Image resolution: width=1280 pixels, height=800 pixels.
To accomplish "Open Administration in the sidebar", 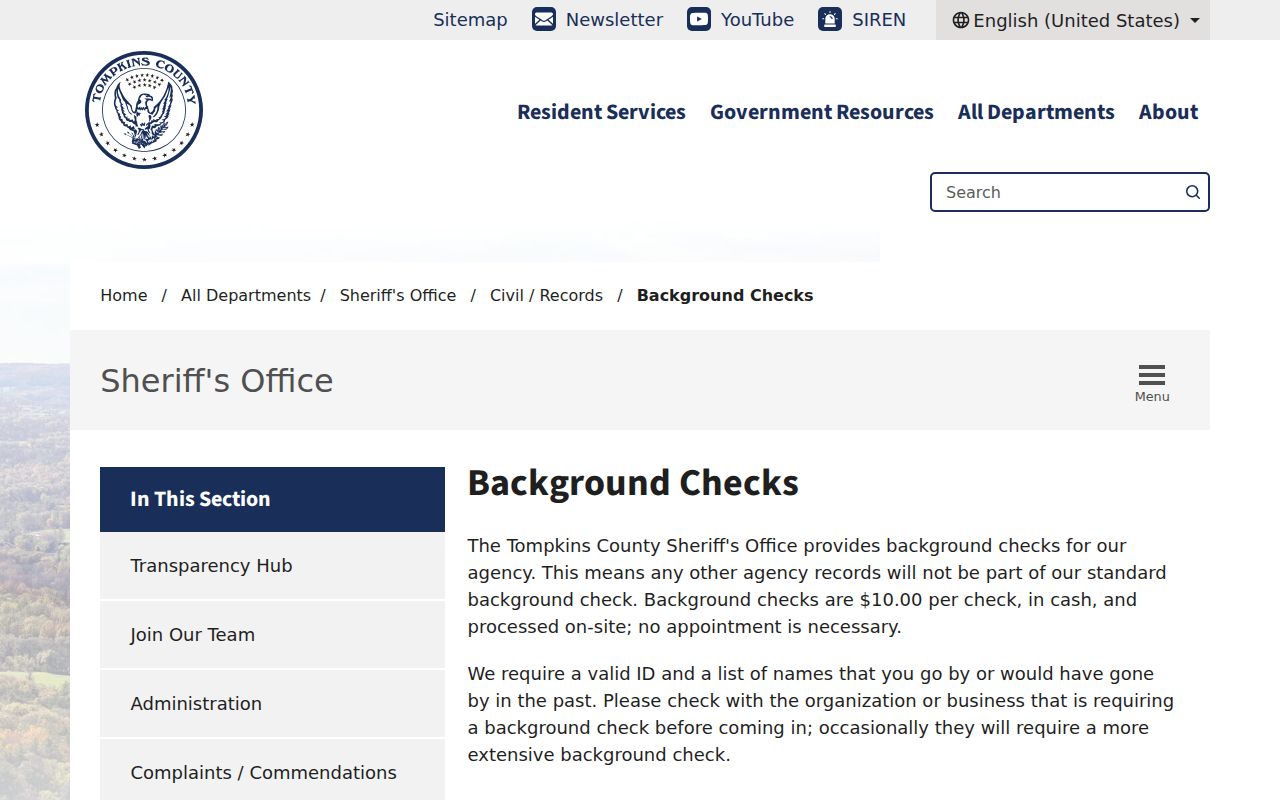I will 272,704.
